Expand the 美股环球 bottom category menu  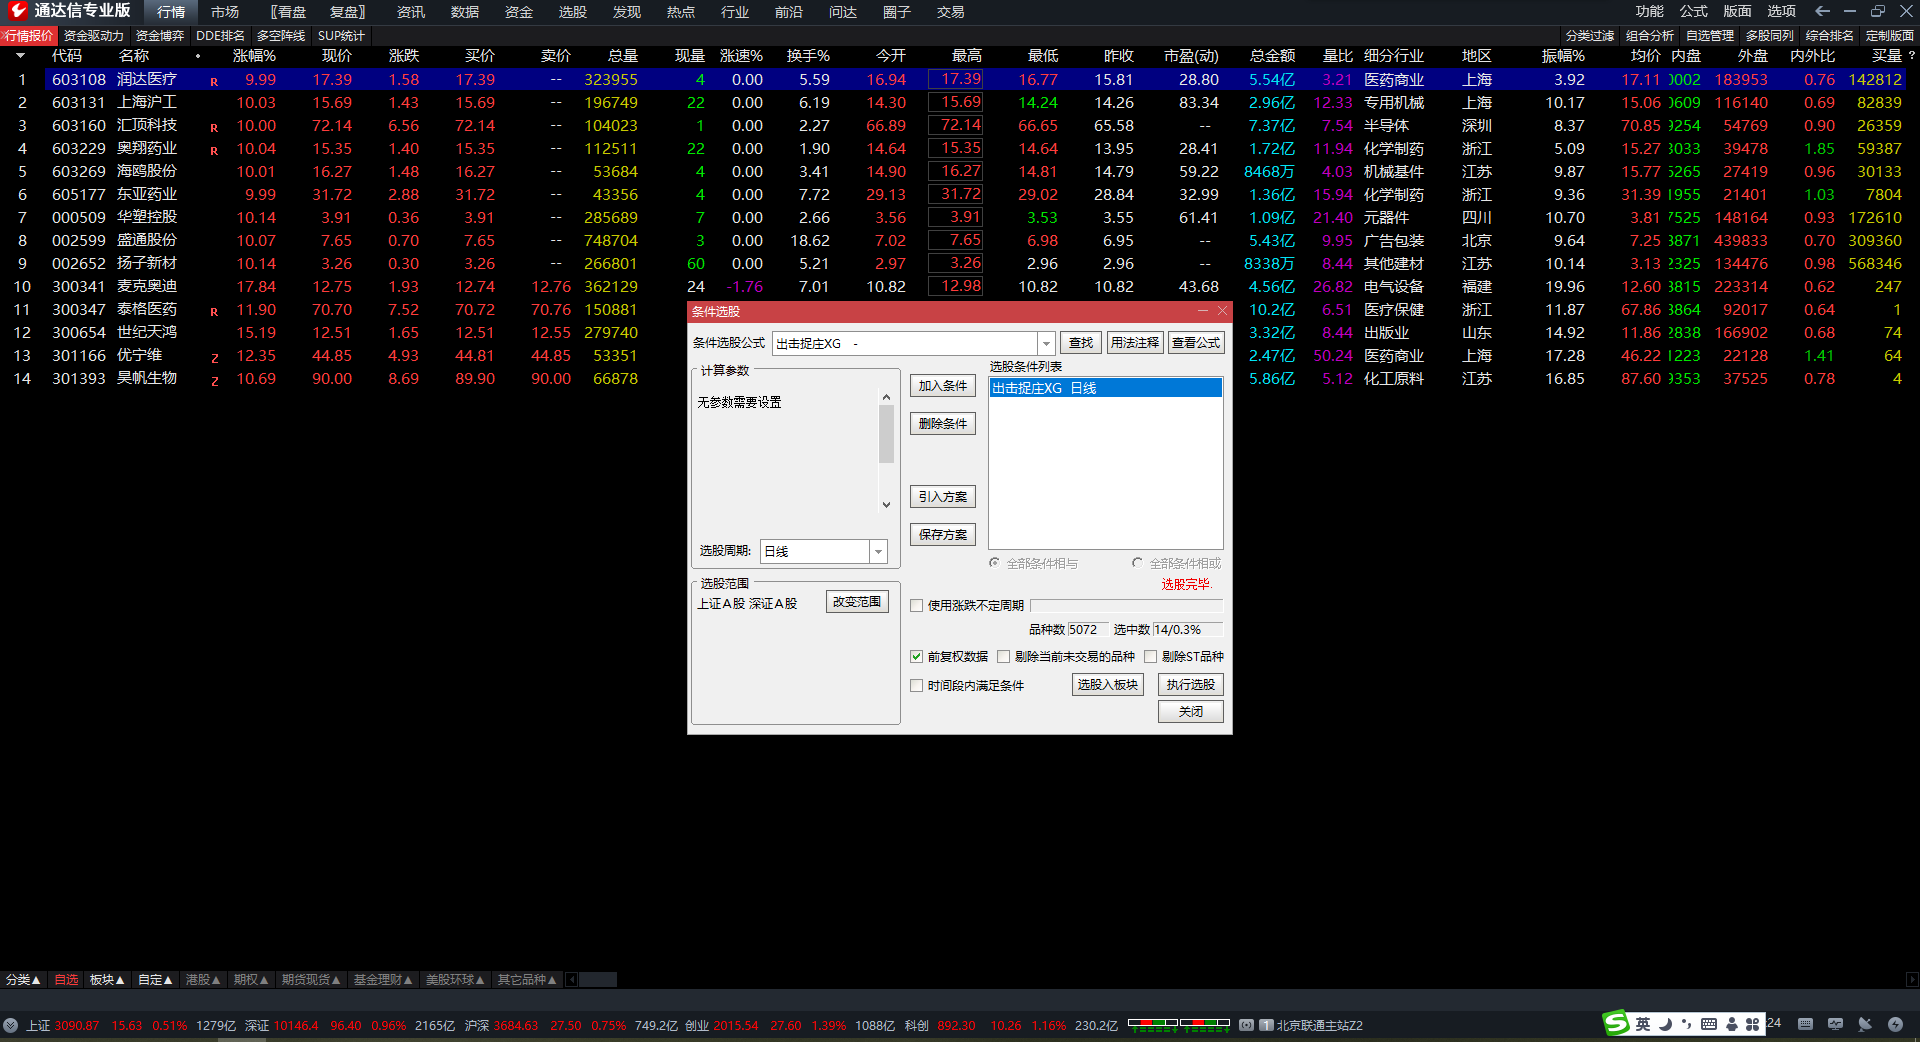pos(455,980)
